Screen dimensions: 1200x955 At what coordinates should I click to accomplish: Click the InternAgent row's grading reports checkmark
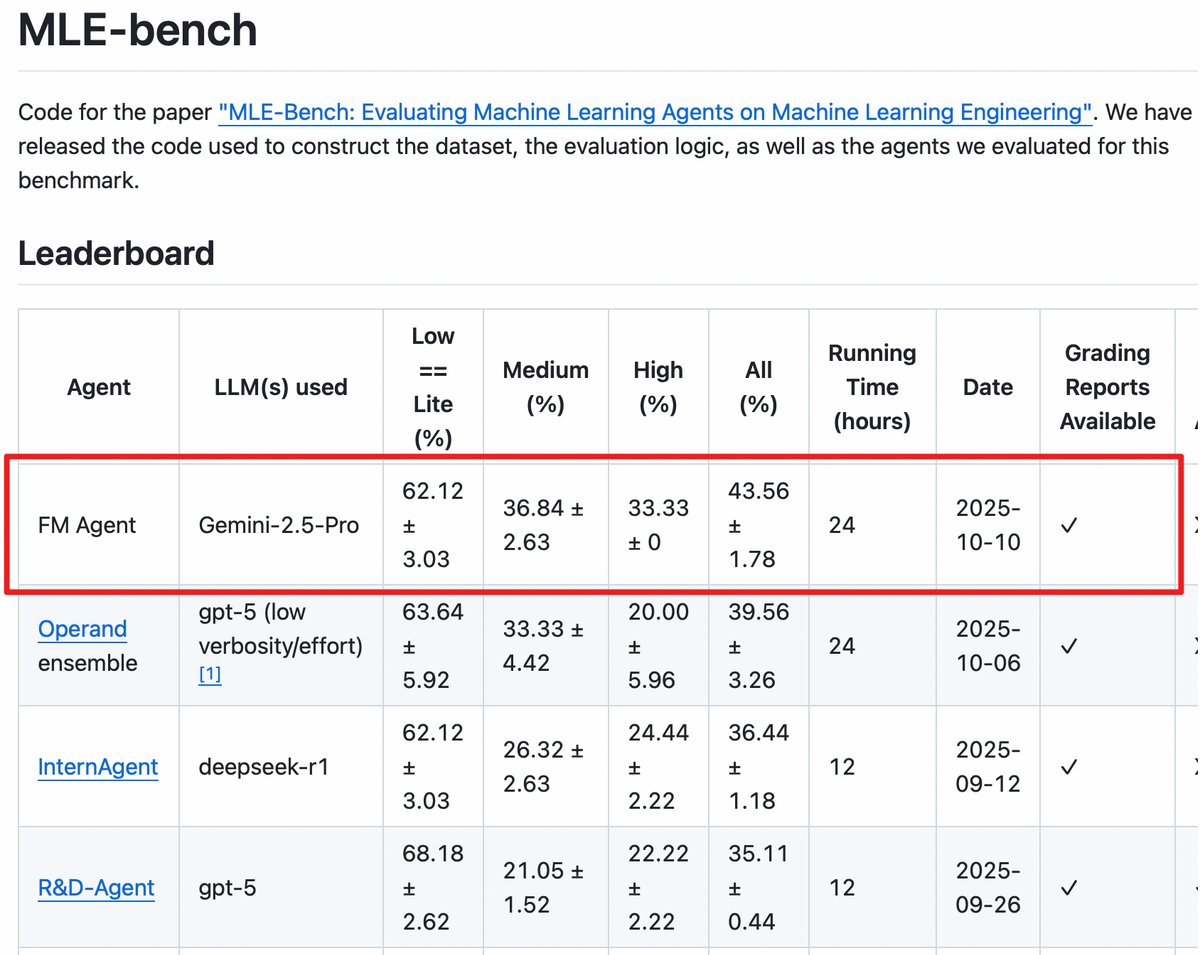pyautogui.click(x=1069, y=767)
